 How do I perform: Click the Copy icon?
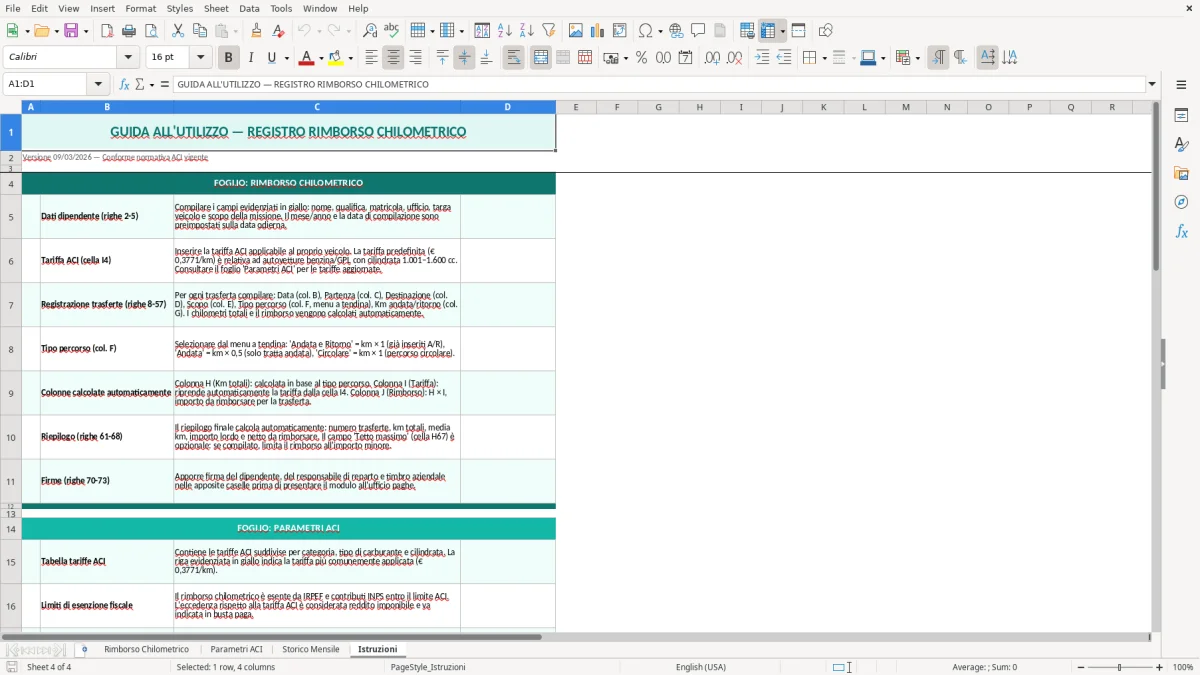pos(200,31)
